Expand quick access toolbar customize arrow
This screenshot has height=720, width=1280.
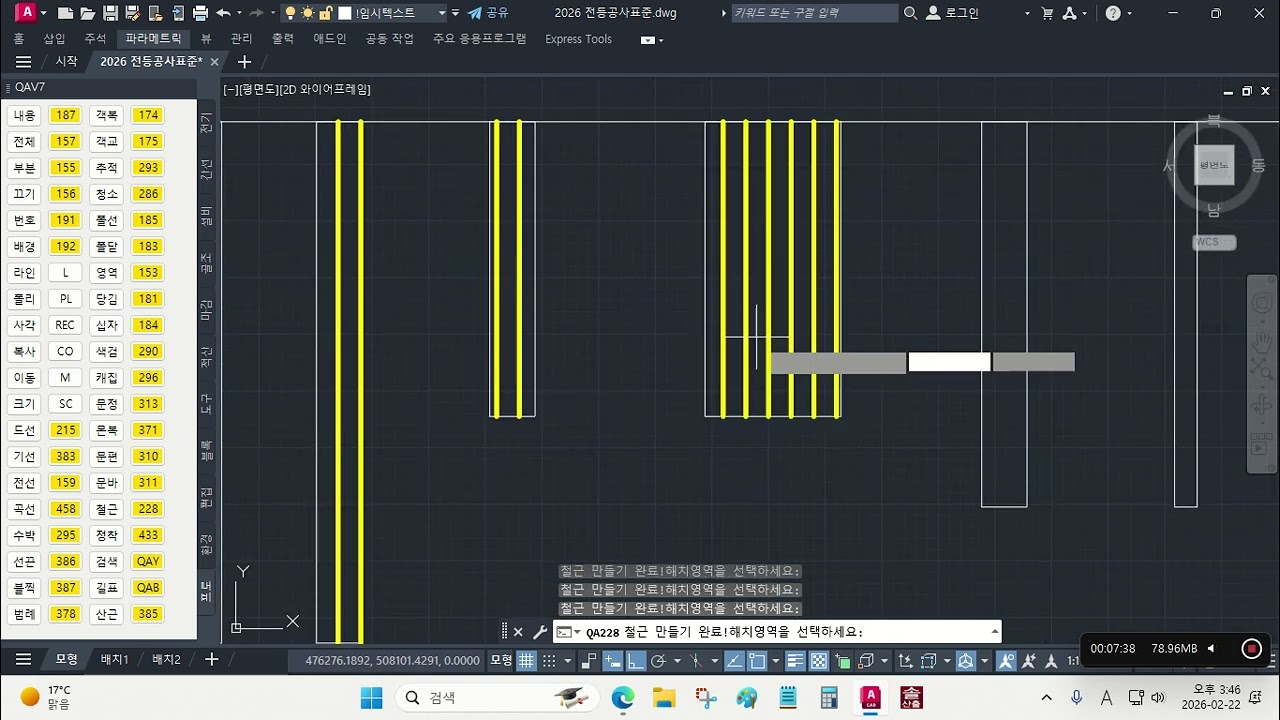click(x=456, y=13)
